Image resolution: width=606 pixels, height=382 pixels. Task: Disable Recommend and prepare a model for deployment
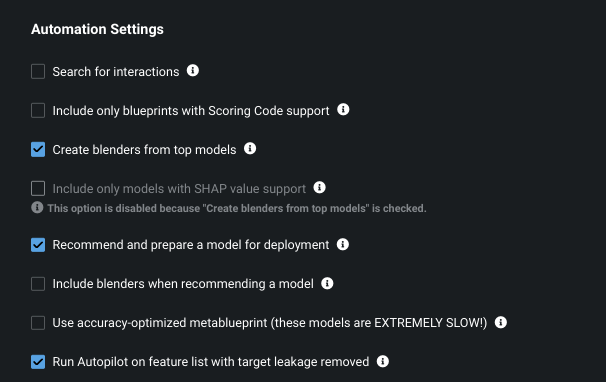[38, 245]
